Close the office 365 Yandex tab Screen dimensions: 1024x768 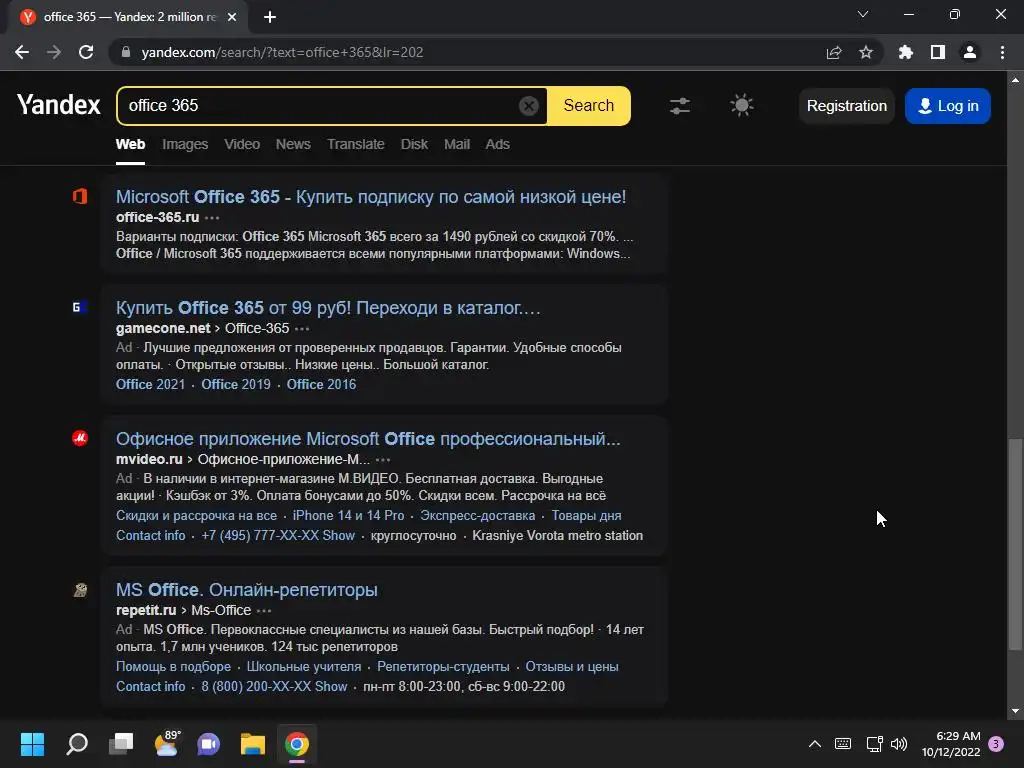tap(232, 17)
